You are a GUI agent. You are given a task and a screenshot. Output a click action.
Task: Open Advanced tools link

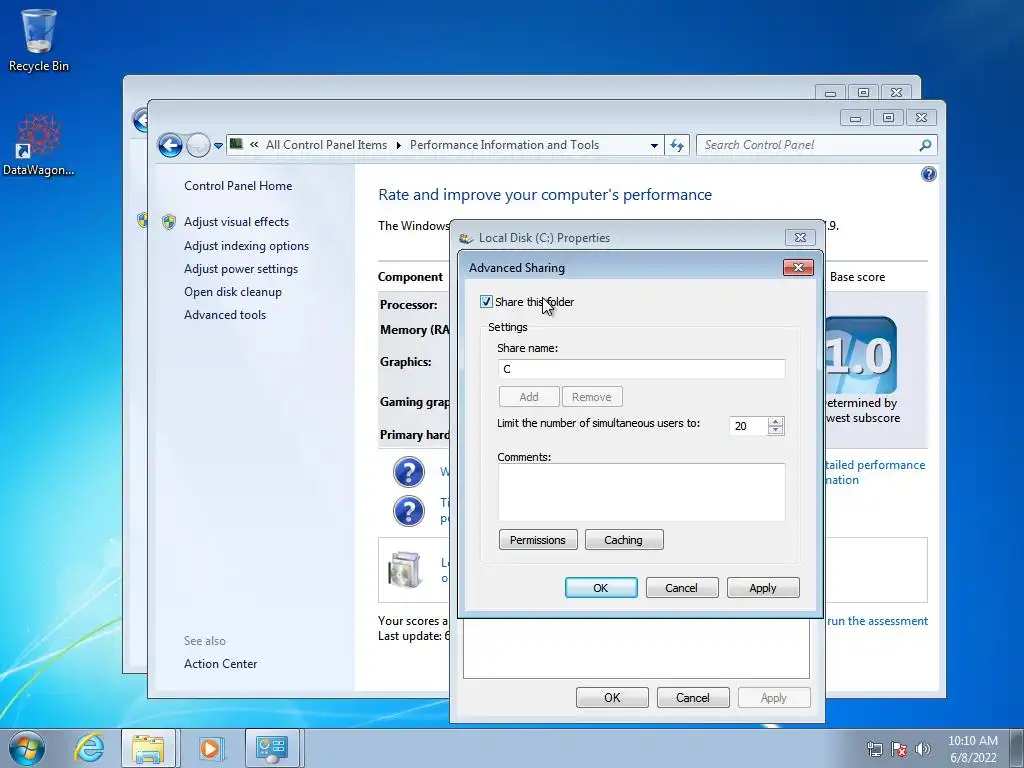(225, 315)
